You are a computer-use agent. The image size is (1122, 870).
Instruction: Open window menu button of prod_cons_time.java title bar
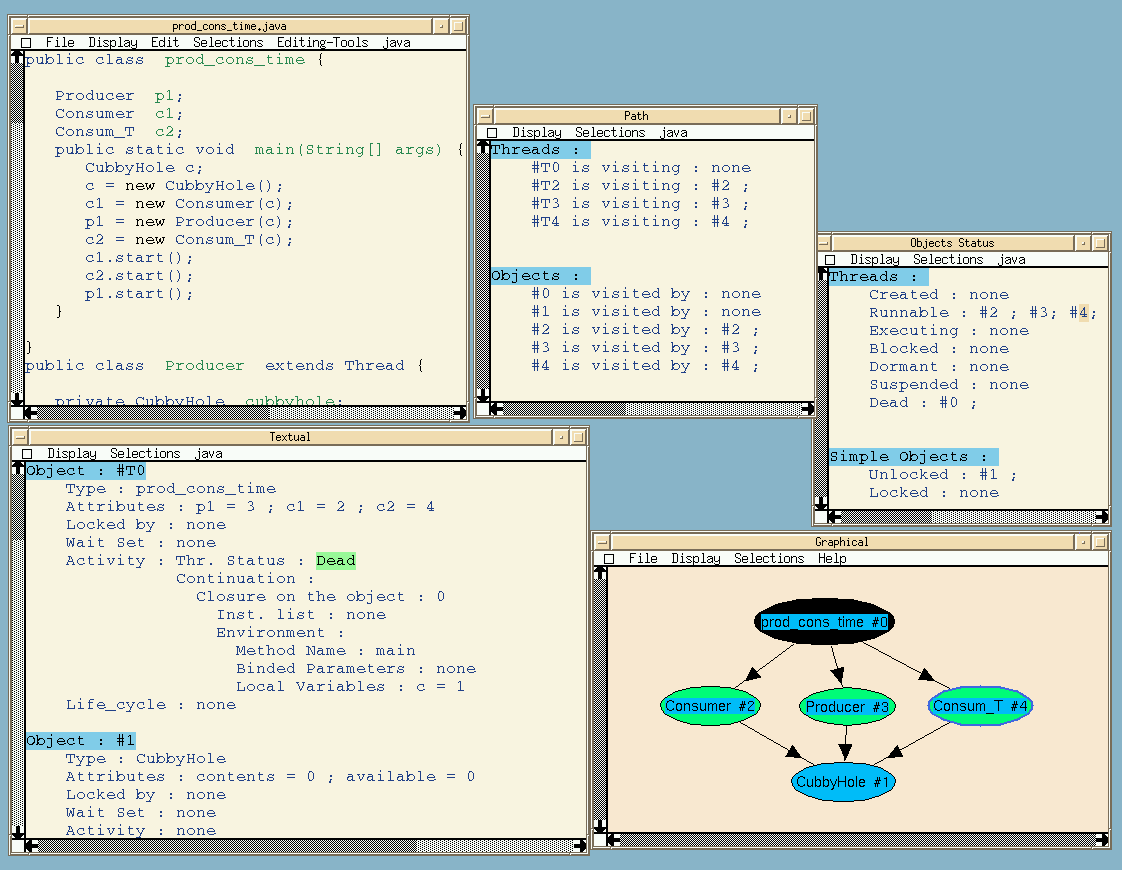pyautogui.click(x=18, y=26)
